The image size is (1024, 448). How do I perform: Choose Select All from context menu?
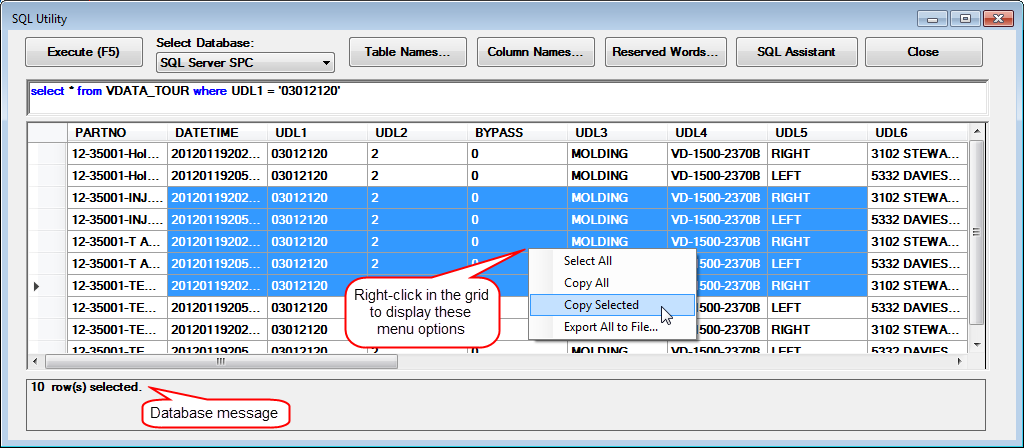coord(588,261)
